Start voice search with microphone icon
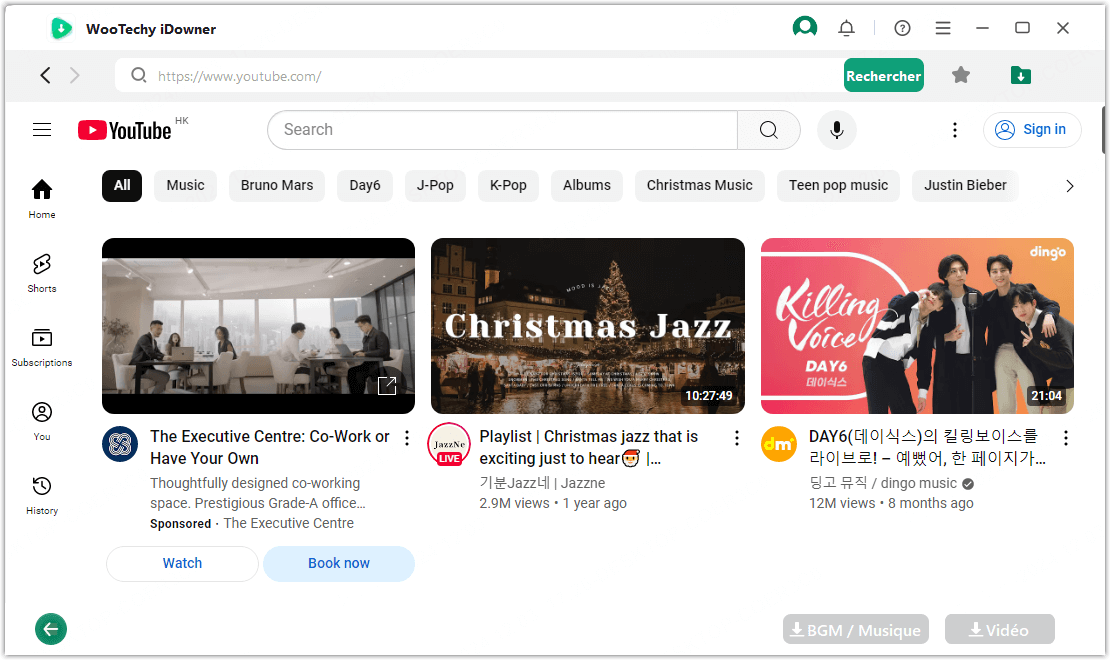The image size is (1110, 660). point(837,130)
